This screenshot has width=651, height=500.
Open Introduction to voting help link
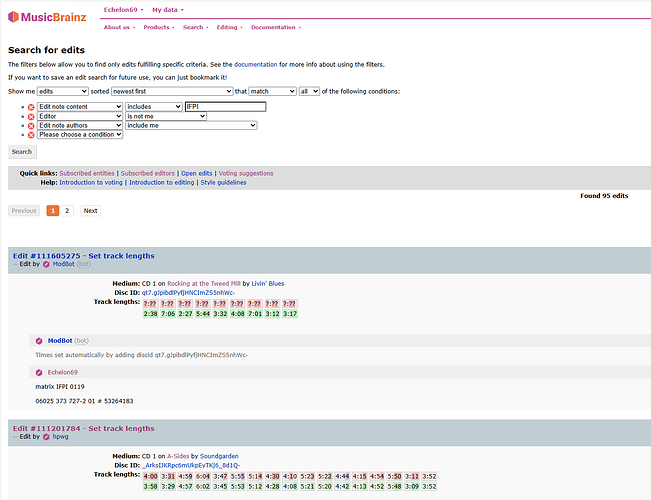click(x=91, y=183)
